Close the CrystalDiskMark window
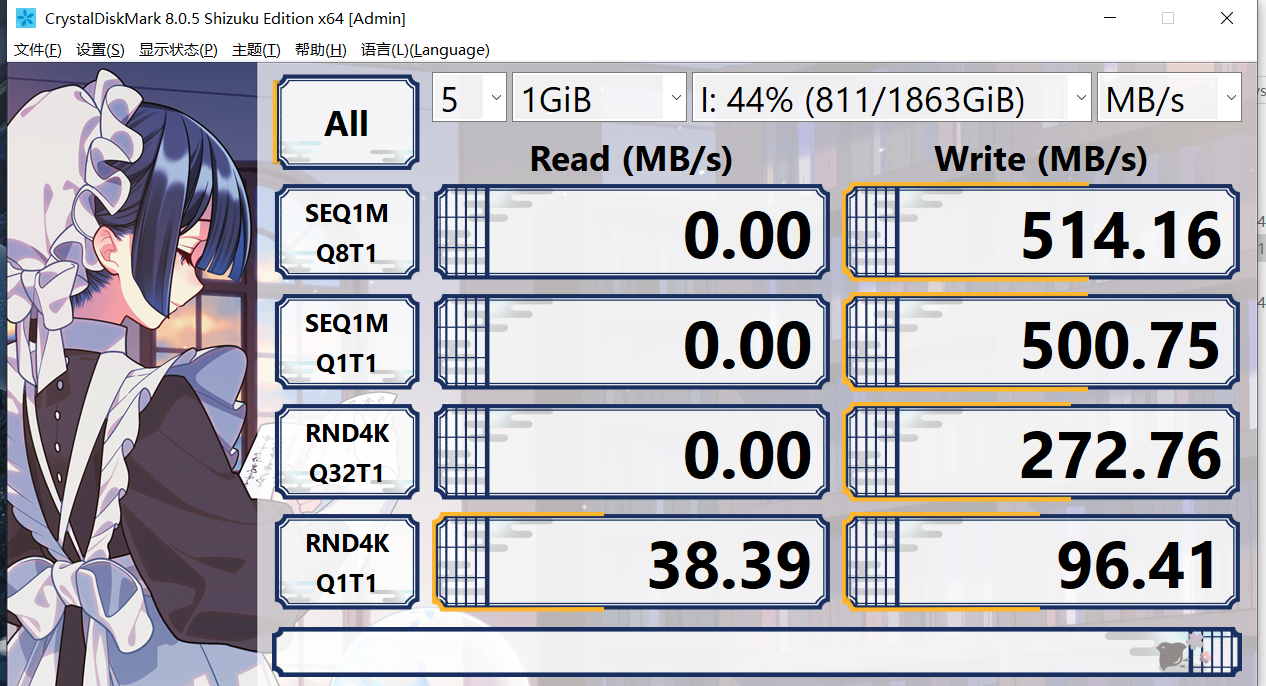The width and height of the screenshot is (1266, 686). pyautogui.click(x=1227, y=18)
